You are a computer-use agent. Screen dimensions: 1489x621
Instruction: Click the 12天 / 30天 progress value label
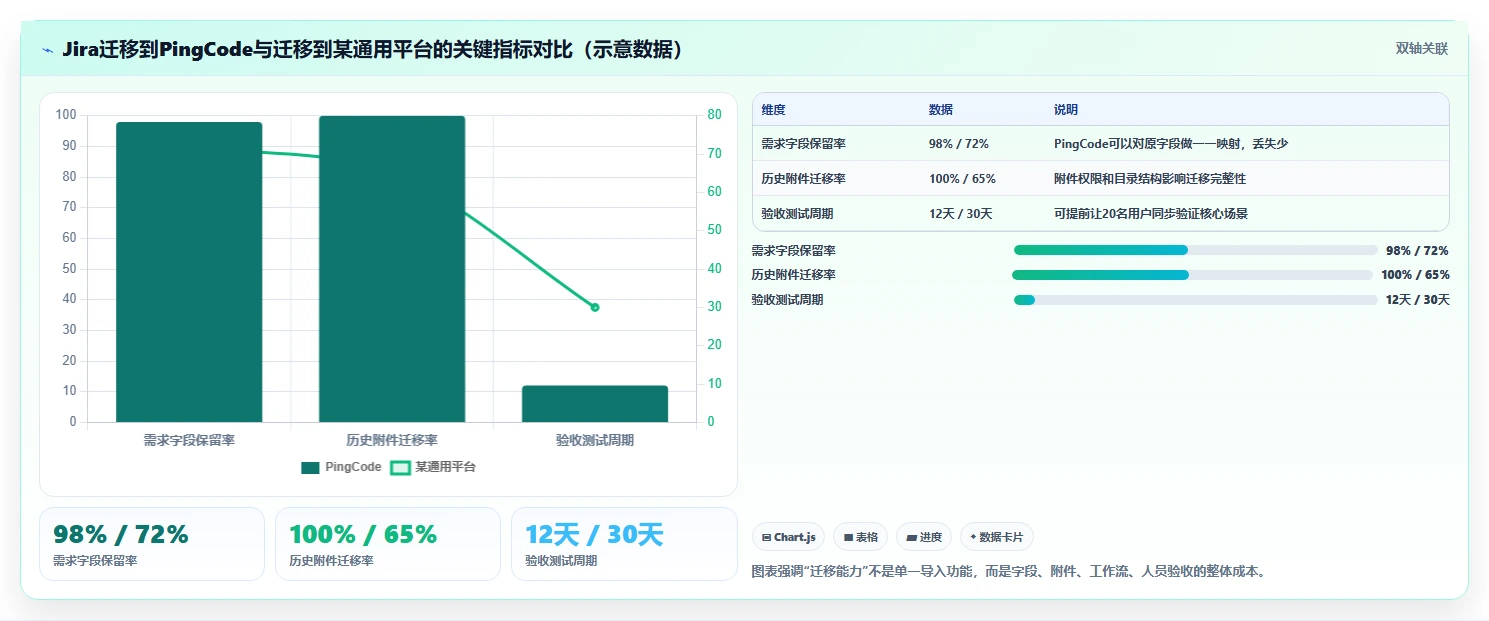pyautogui.click(x=1417, y=300)
